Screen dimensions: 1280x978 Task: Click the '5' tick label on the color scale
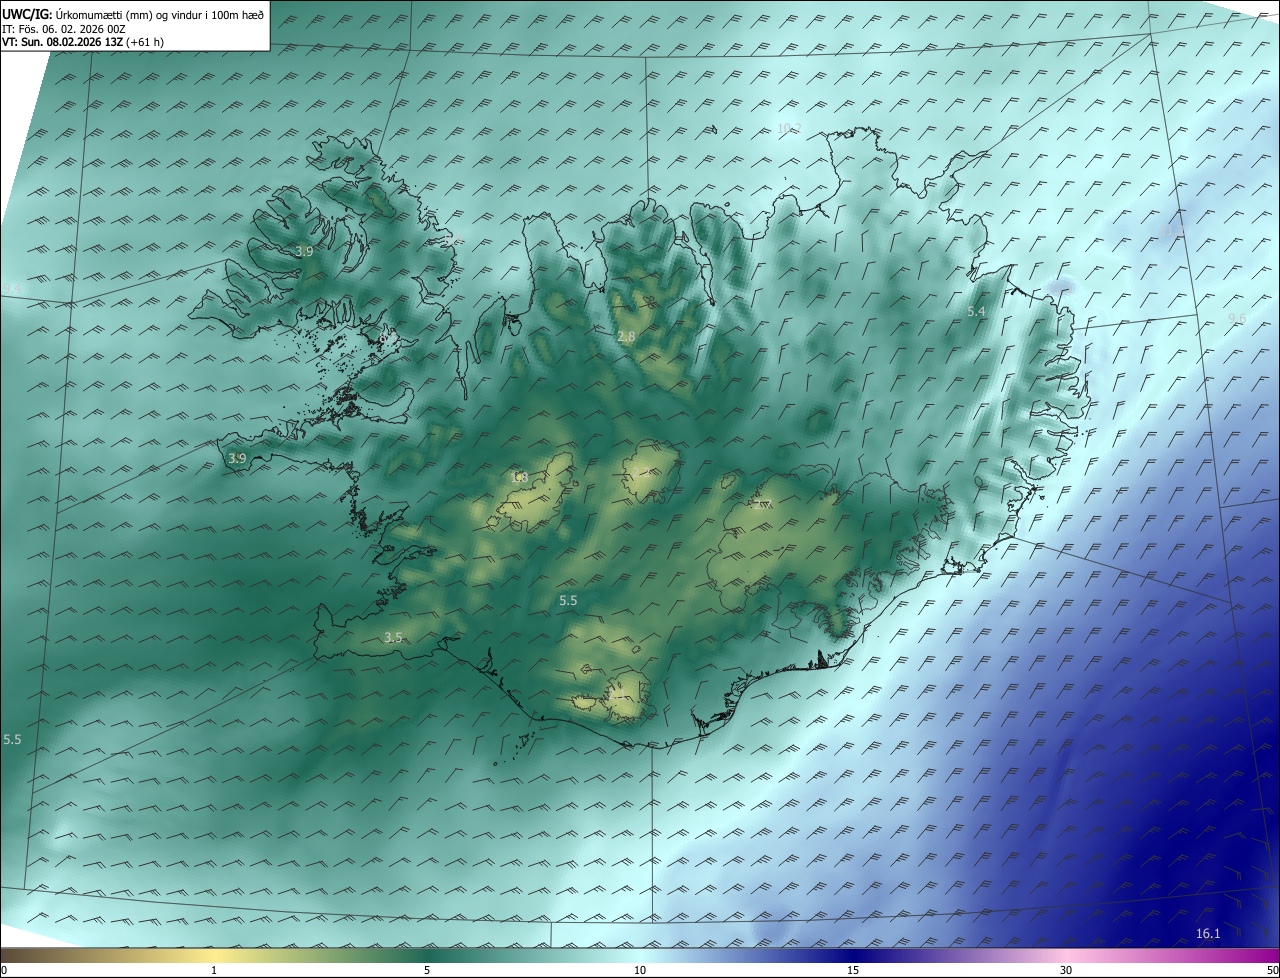point(427,970)
